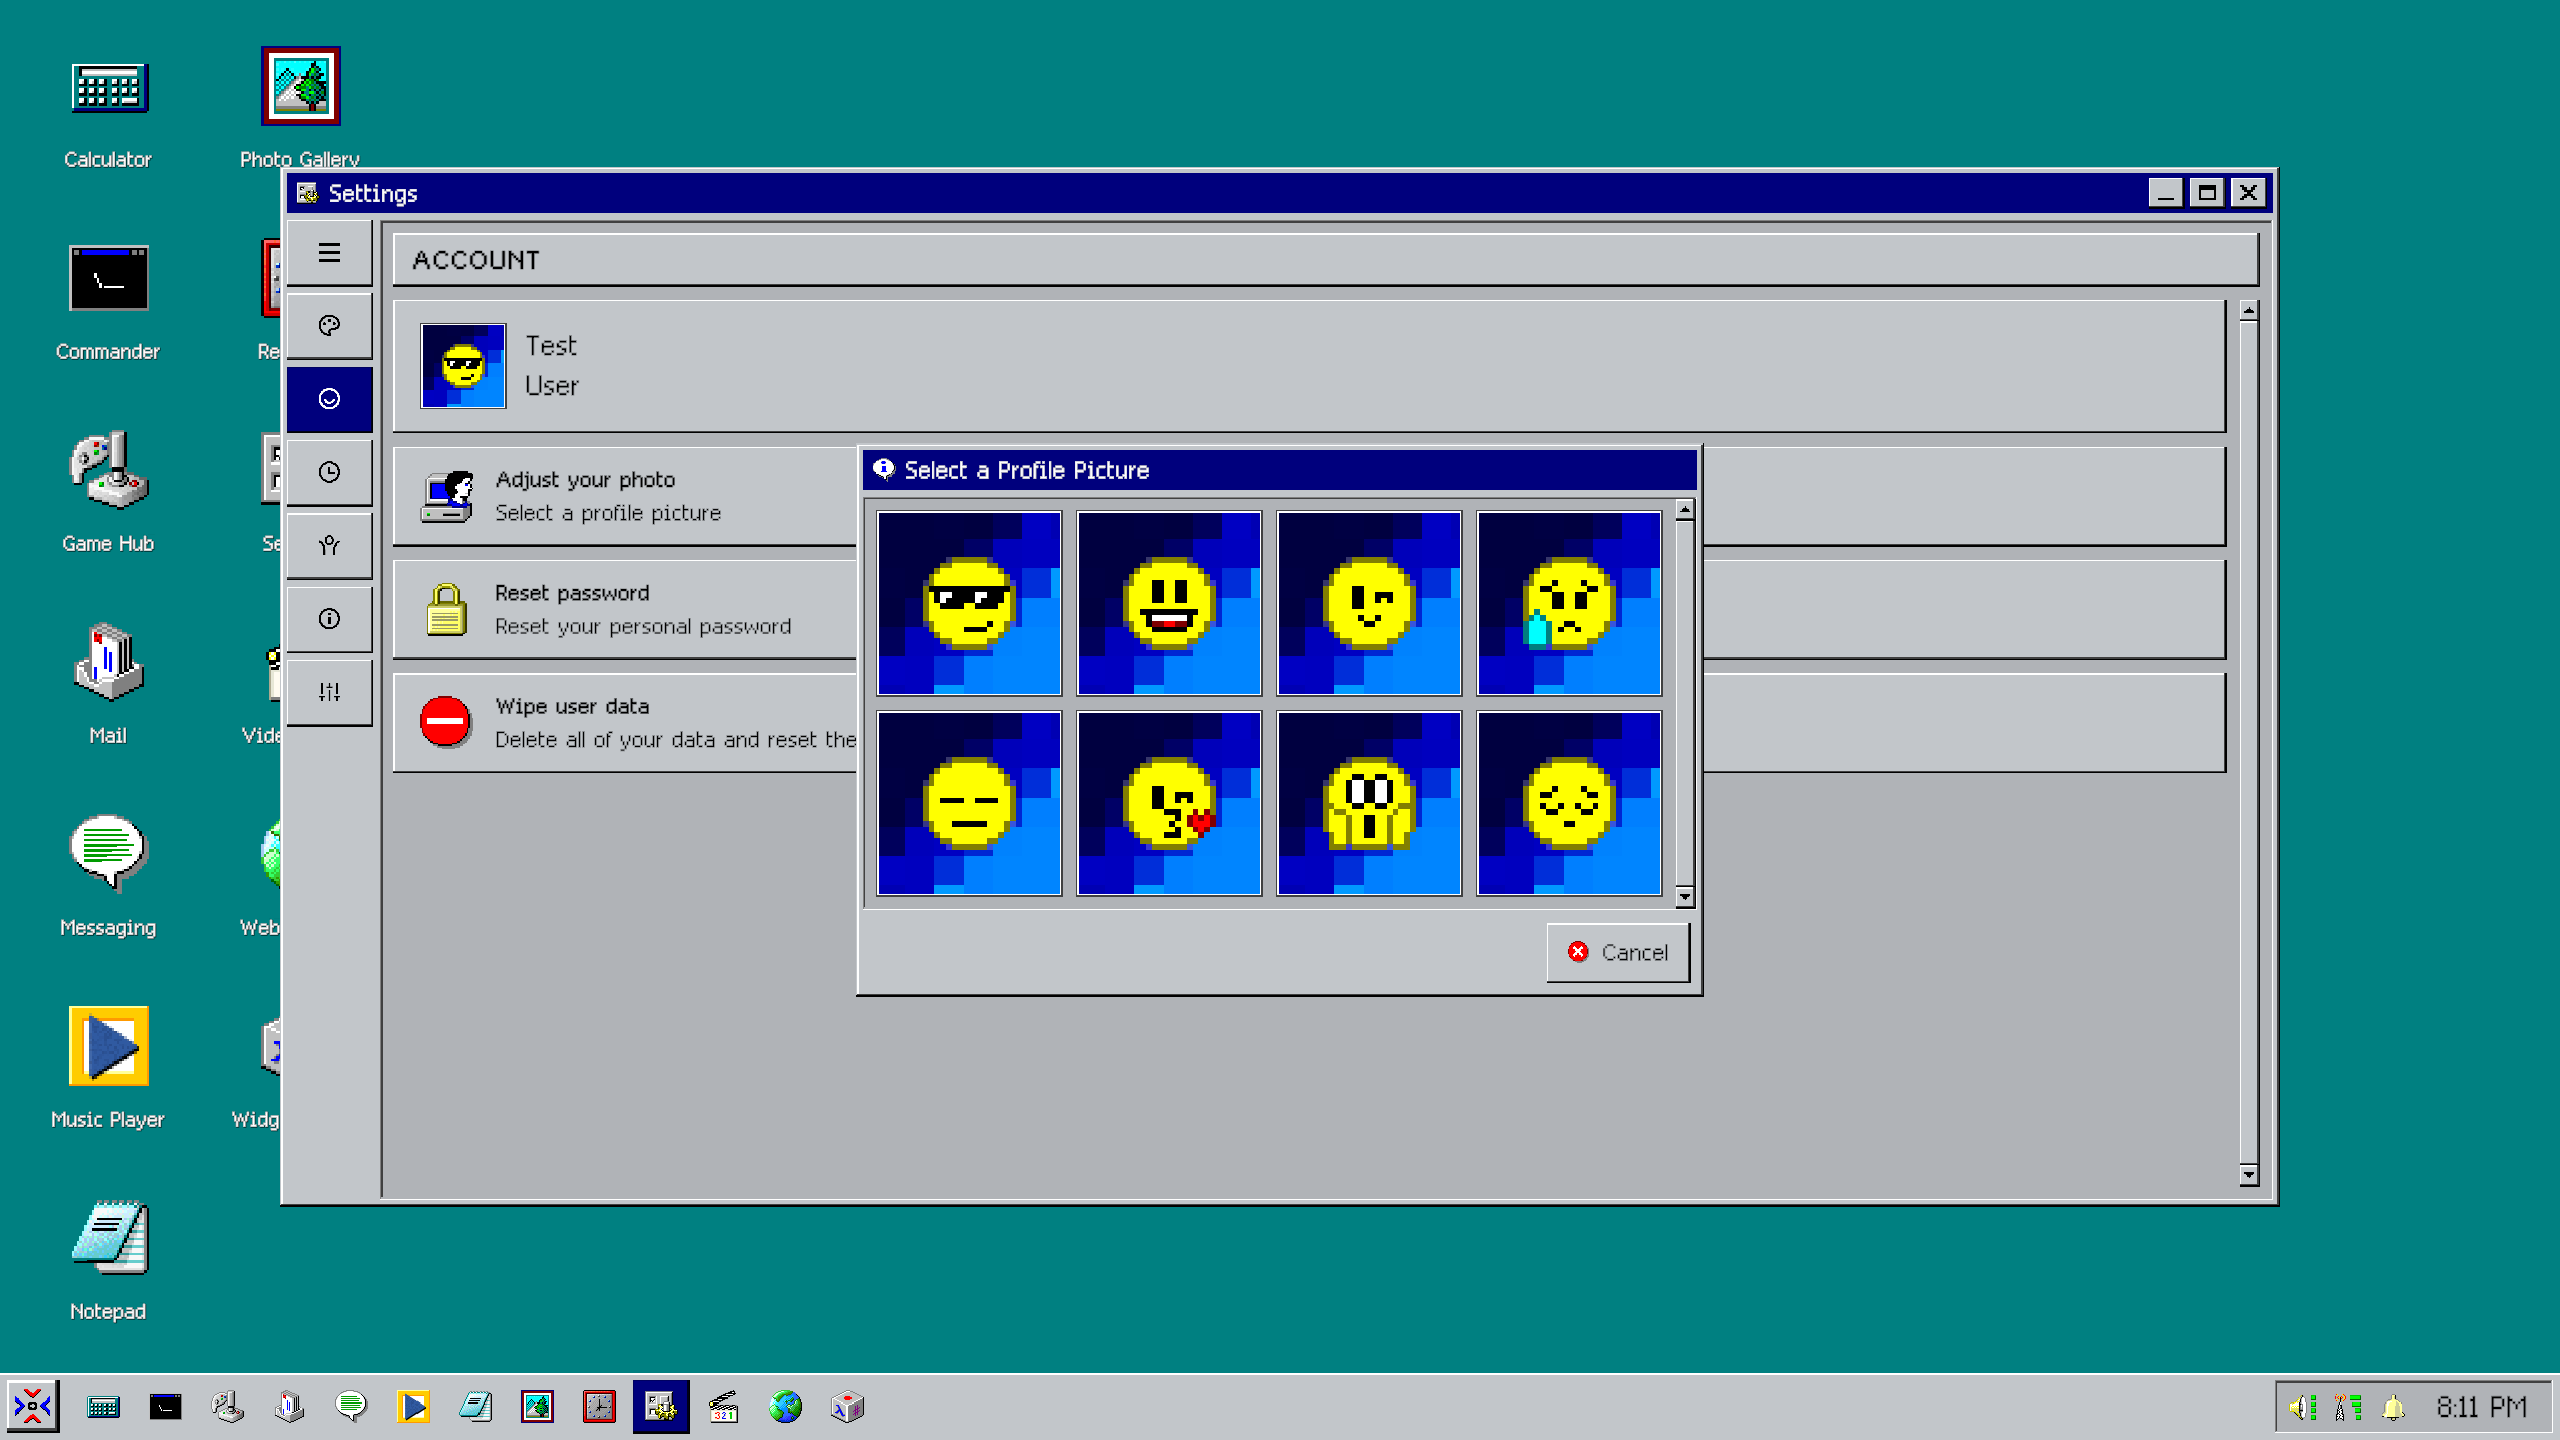Open the info about section icon
Screen dimensions: 2560x1440
click(x=329, y=619)
